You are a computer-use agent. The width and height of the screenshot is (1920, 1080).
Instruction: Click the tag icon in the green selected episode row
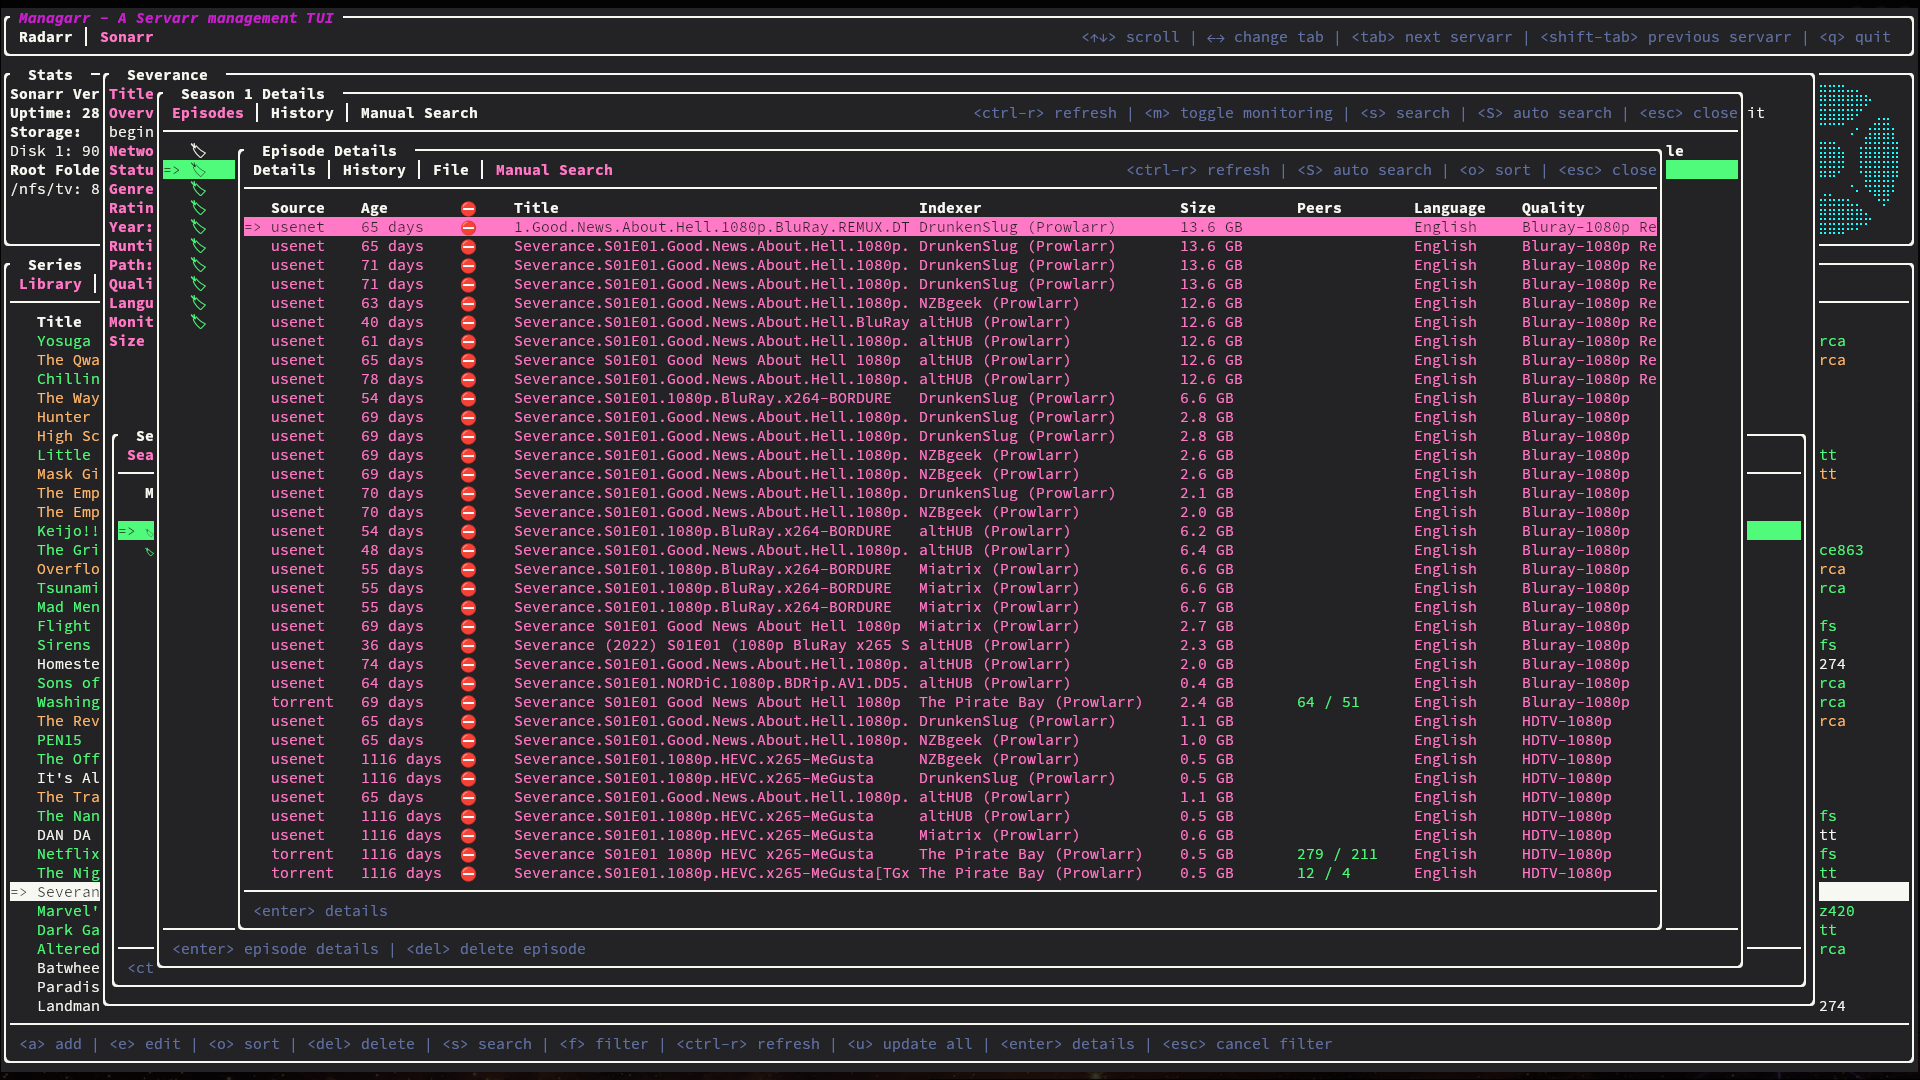[198, 170]
